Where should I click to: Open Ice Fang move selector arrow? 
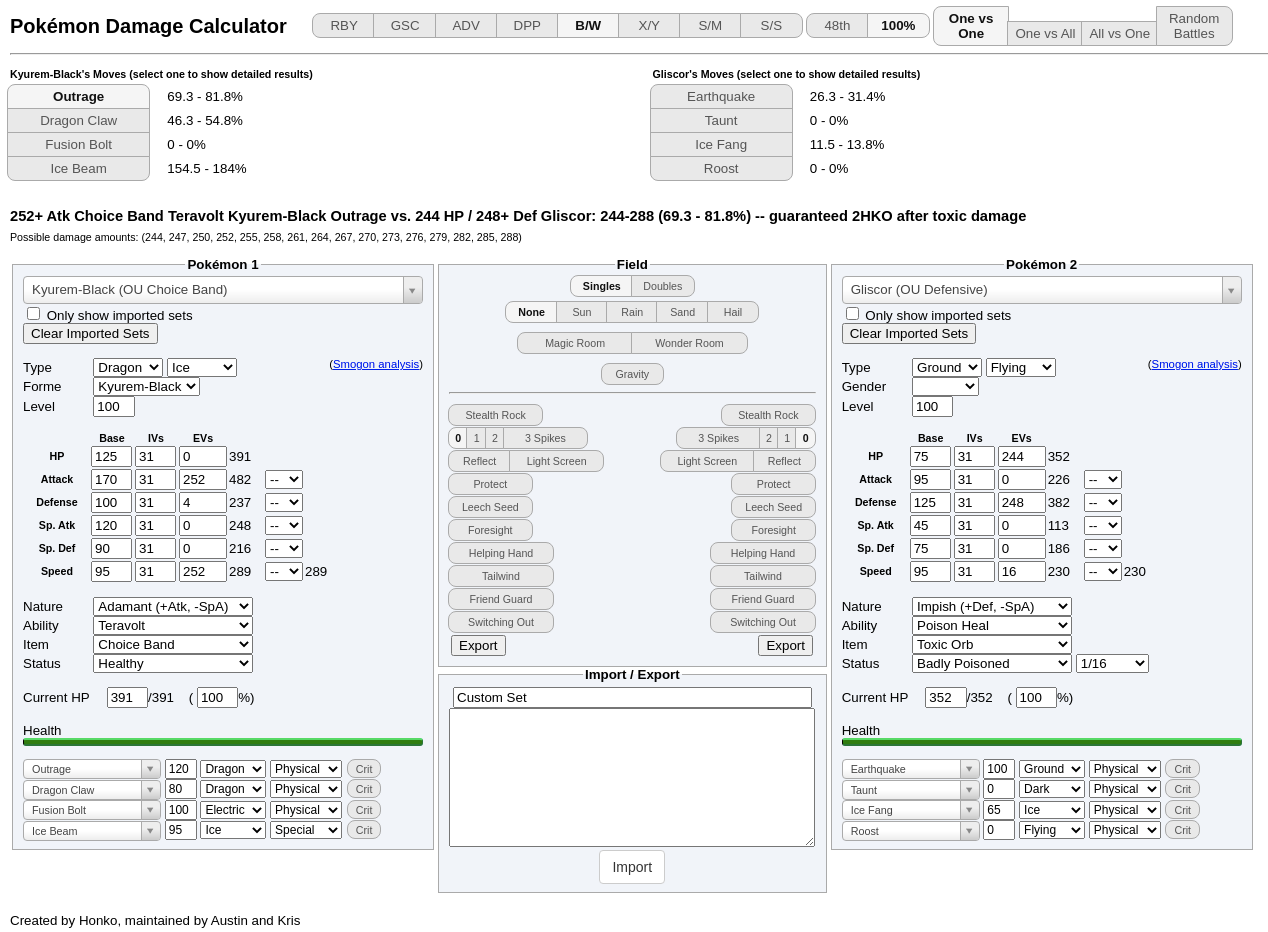click(x=969, y=810)
